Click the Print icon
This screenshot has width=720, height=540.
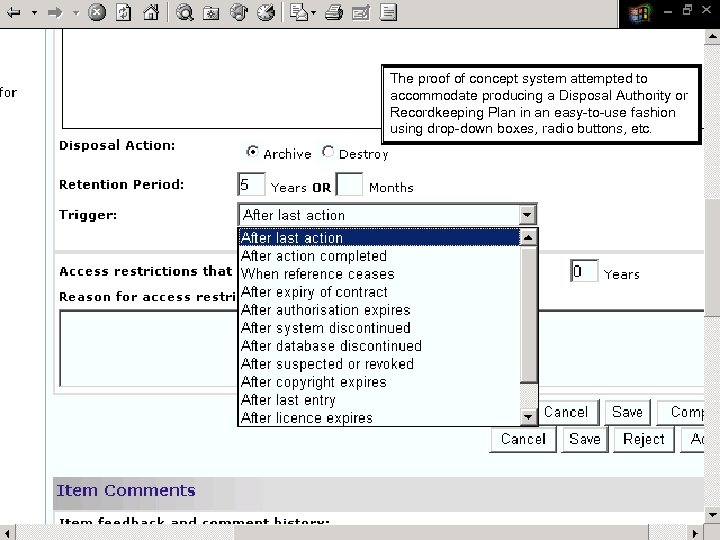point(334,12)
